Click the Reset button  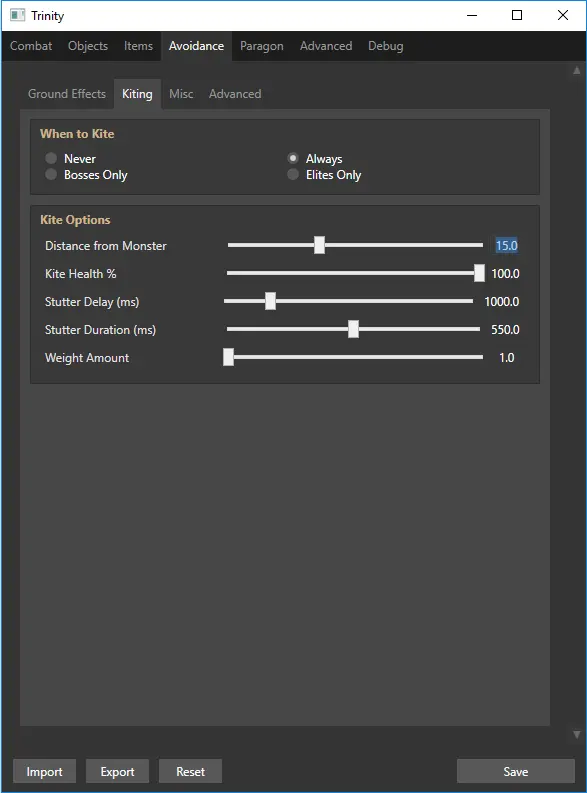(190, 771)
